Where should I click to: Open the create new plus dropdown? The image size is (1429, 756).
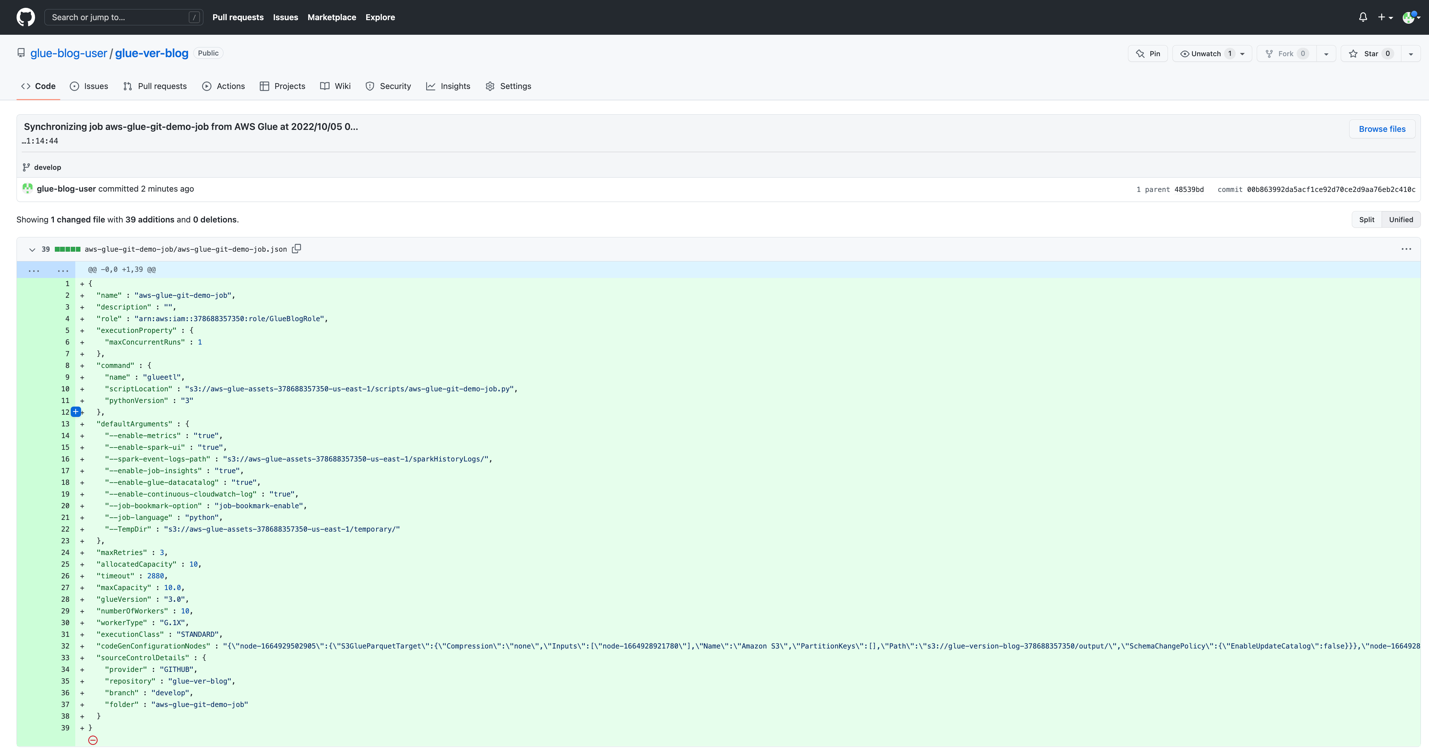(x=1385, y=17)
